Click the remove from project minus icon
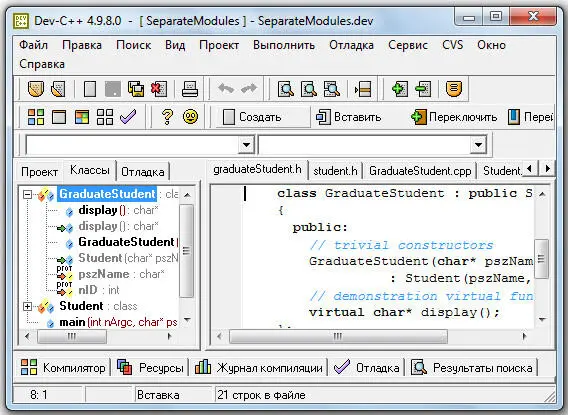 click(423, 89)
